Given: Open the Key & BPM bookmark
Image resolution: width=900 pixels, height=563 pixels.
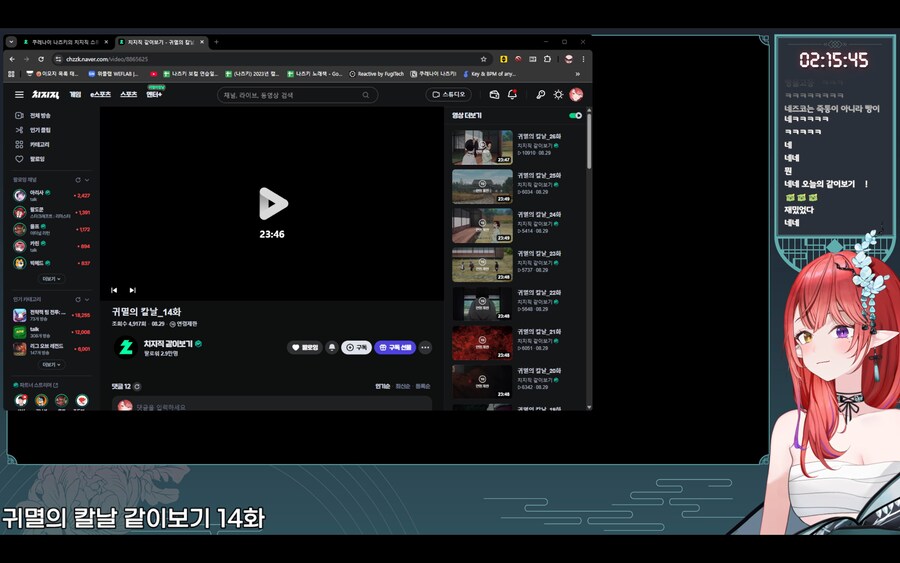Looking at the screenshot, I should point(489,74).
